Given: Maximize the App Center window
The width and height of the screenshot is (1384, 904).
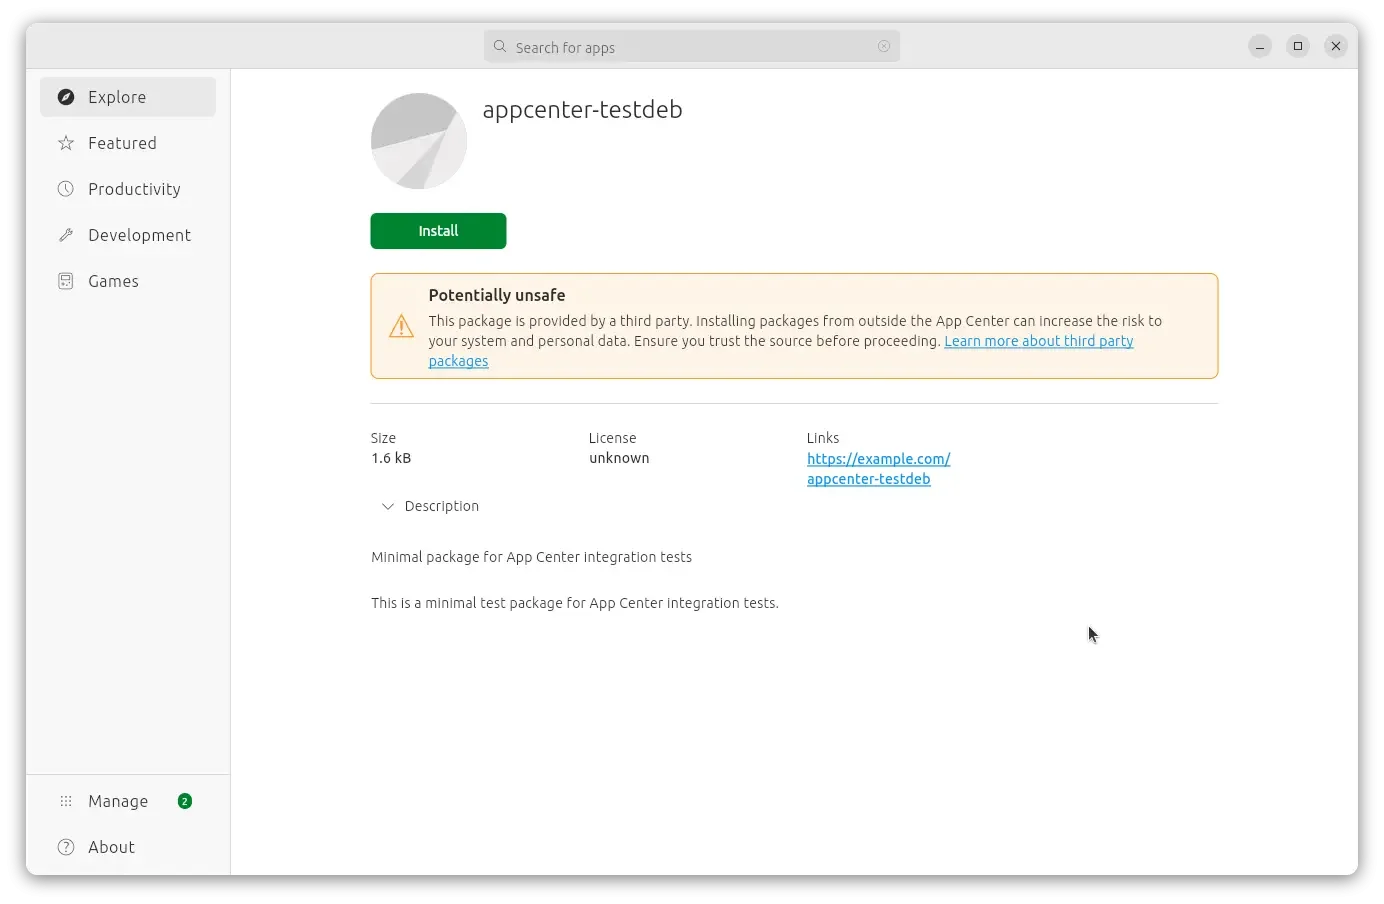Looking at the screenshot, I should pos(1298,46).
